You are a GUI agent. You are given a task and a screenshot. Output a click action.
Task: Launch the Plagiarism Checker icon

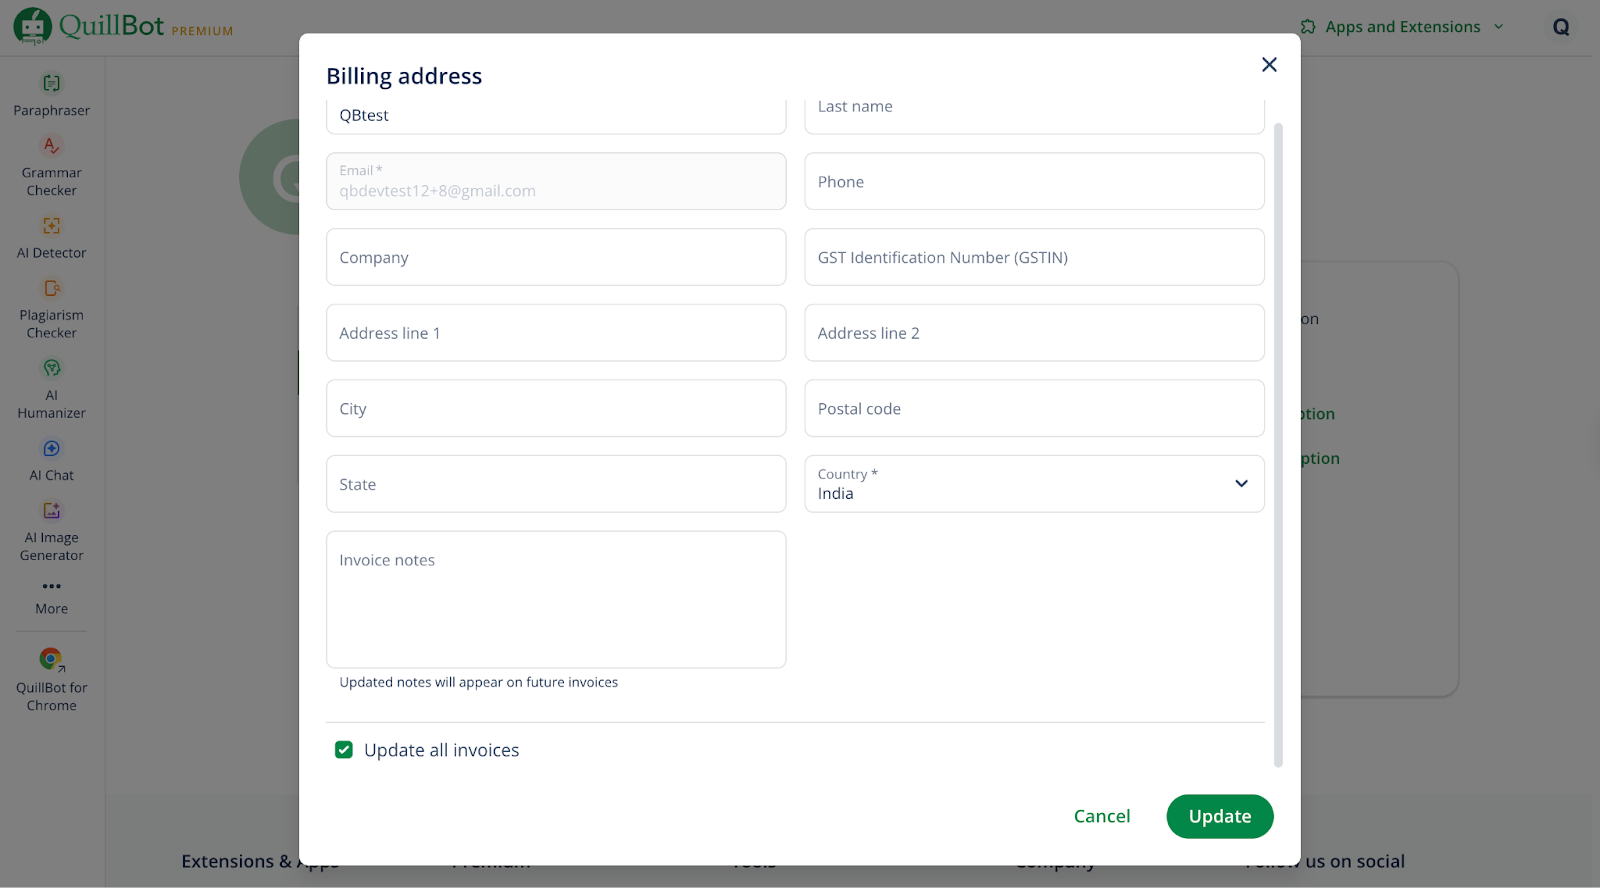51,289
